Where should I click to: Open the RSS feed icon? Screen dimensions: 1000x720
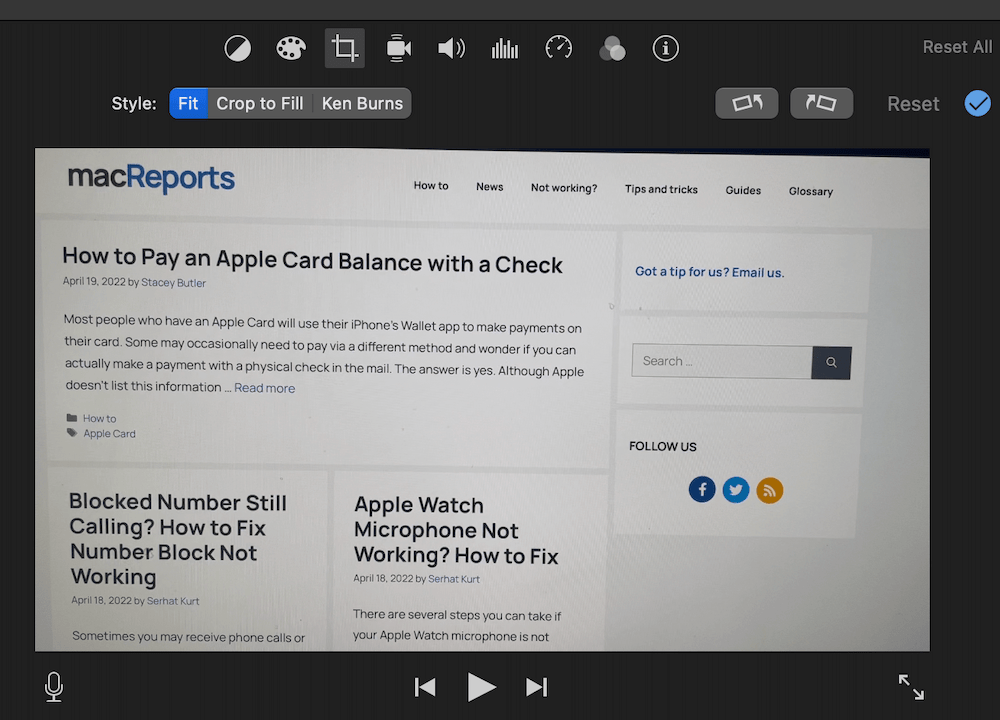pos(770,490)
